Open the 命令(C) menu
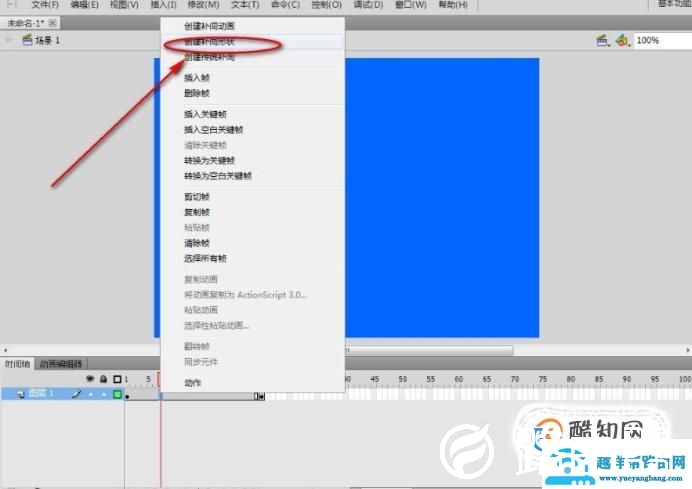The image size is (692, 489). pyautogui.click(x=286, y=5)
